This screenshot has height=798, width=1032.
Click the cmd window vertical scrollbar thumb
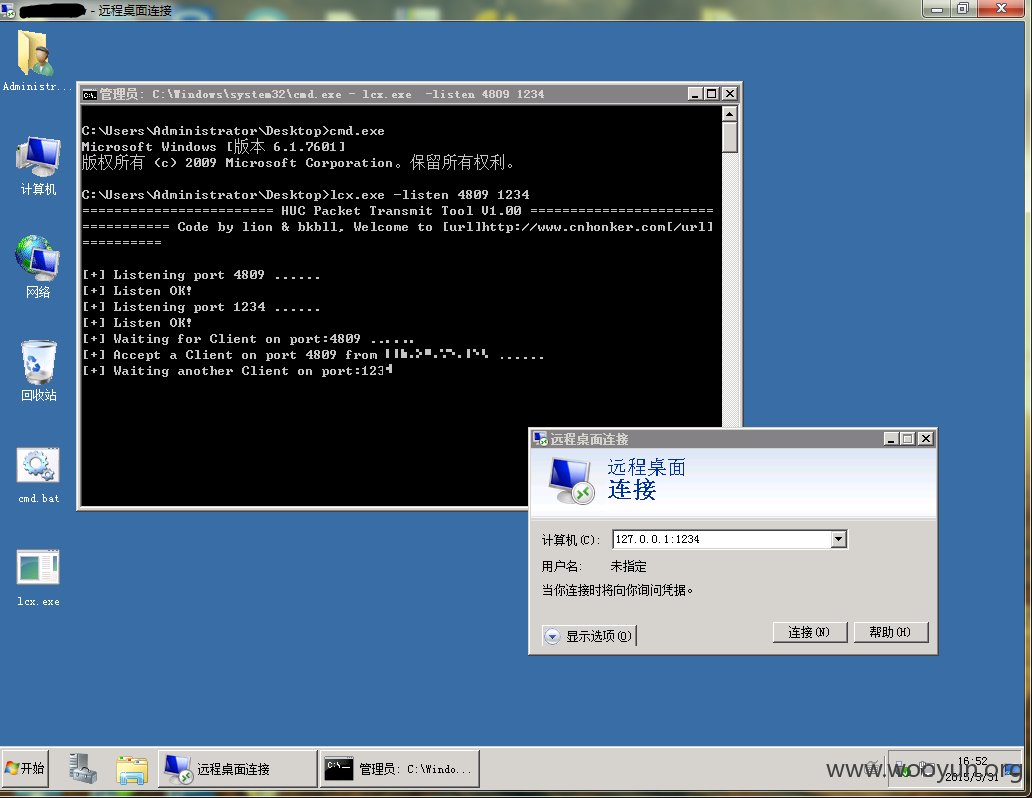tap(729, 137)
